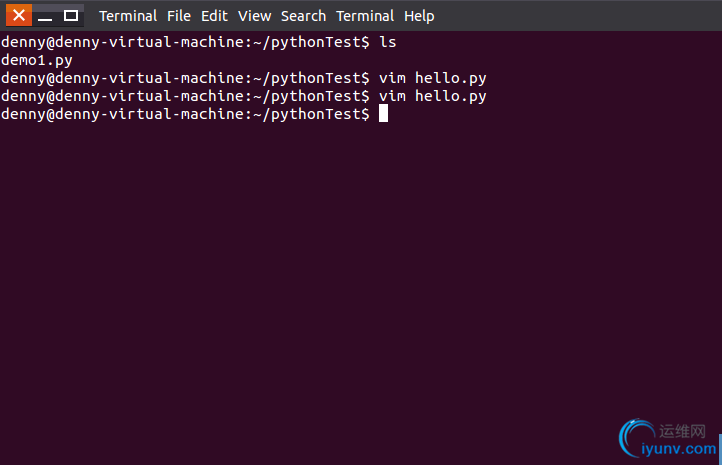Click the demo1.py filename in output
Image resolution: width=722 pixels, height=465 pixels.
point(37,60)
